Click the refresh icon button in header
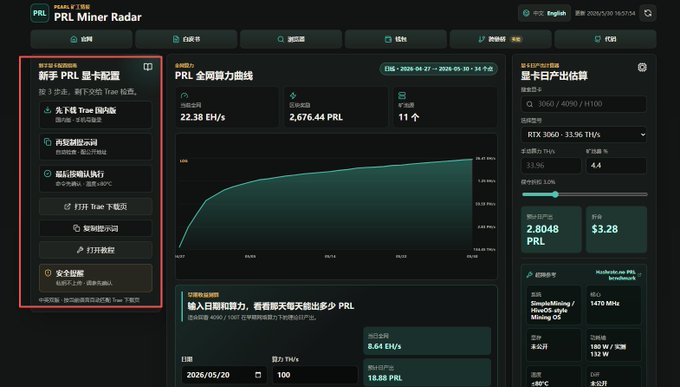Image resolution: width=680 pixels, height=387 pixels. coord(647,13)
